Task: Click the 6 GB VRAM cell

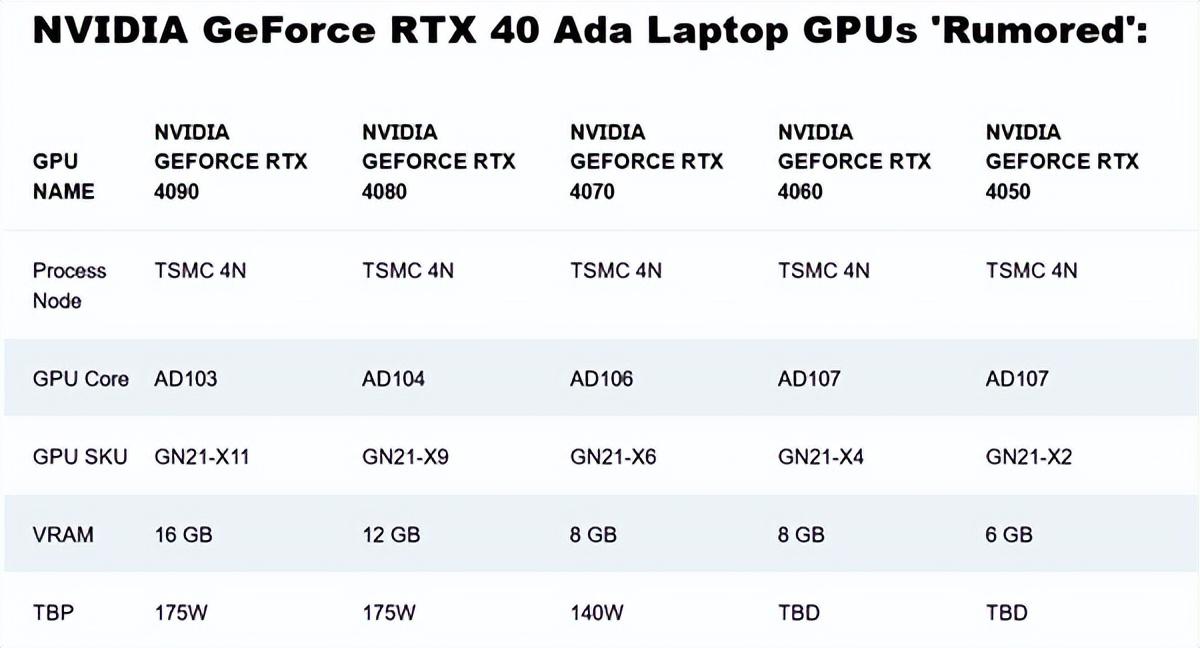Action: 1009,535
